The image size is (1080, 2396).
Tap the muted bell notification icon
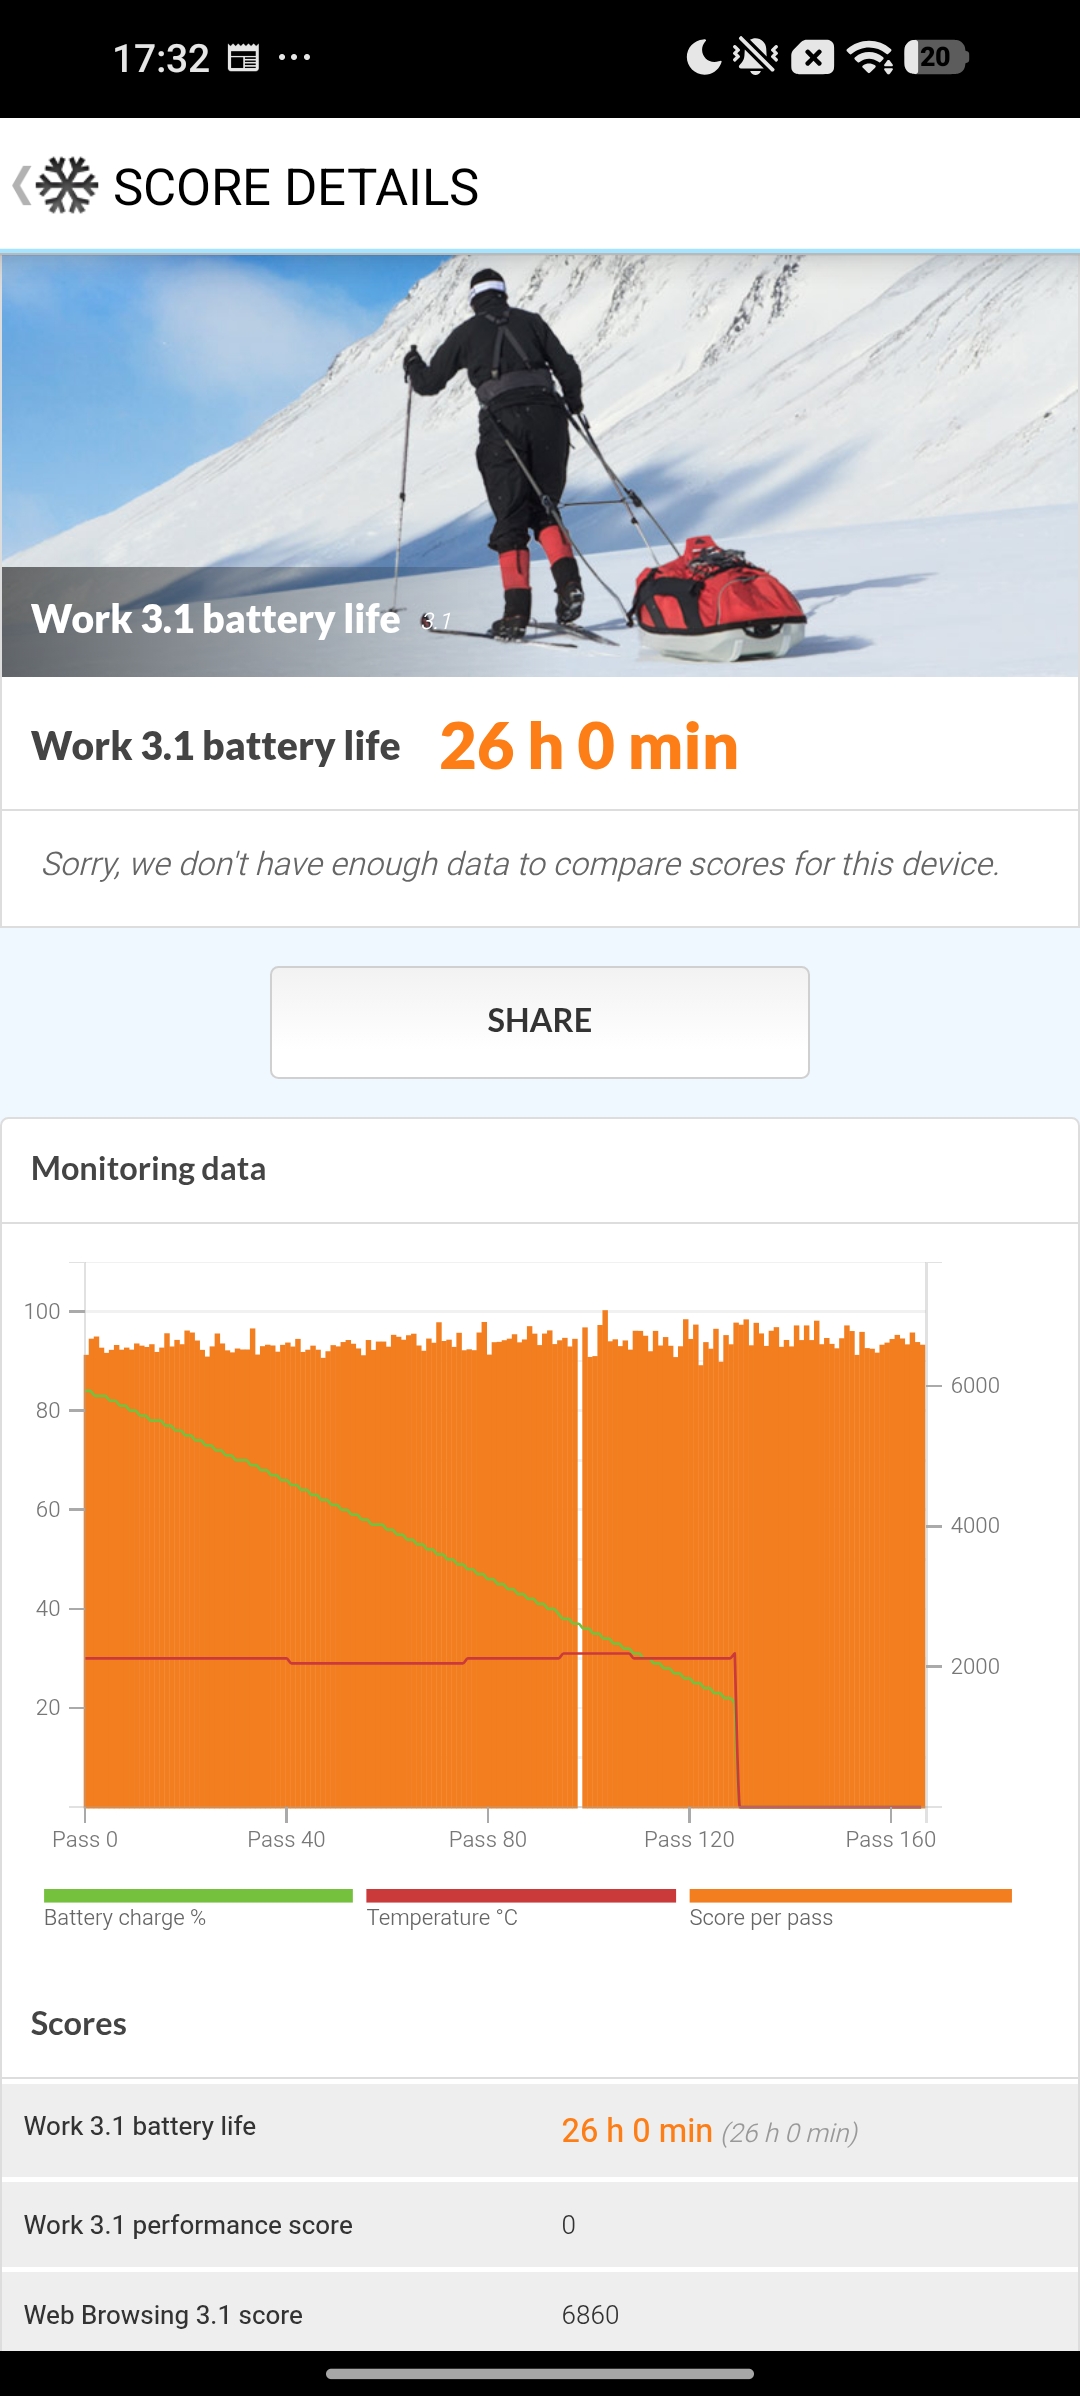coord(756,57)
